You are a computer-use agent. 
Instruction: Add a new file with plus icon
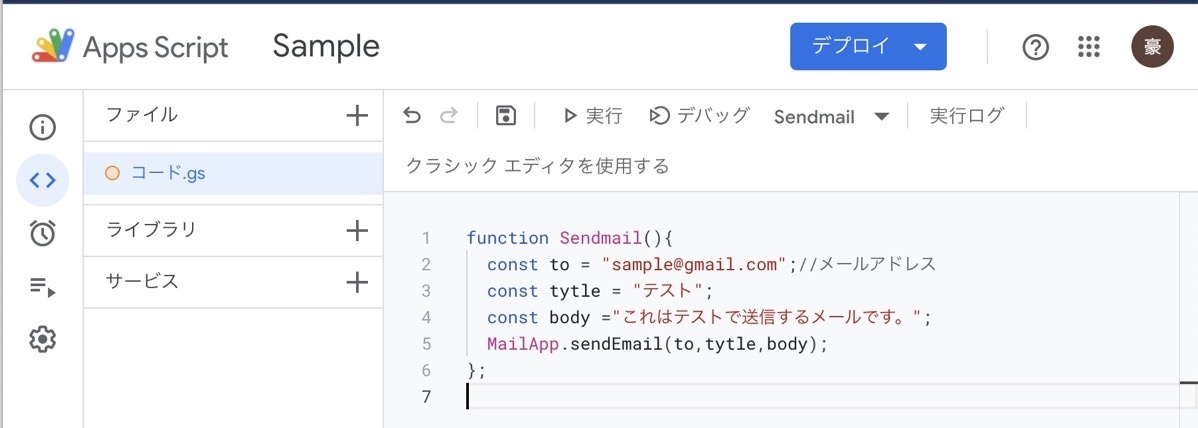click(357, 115)
